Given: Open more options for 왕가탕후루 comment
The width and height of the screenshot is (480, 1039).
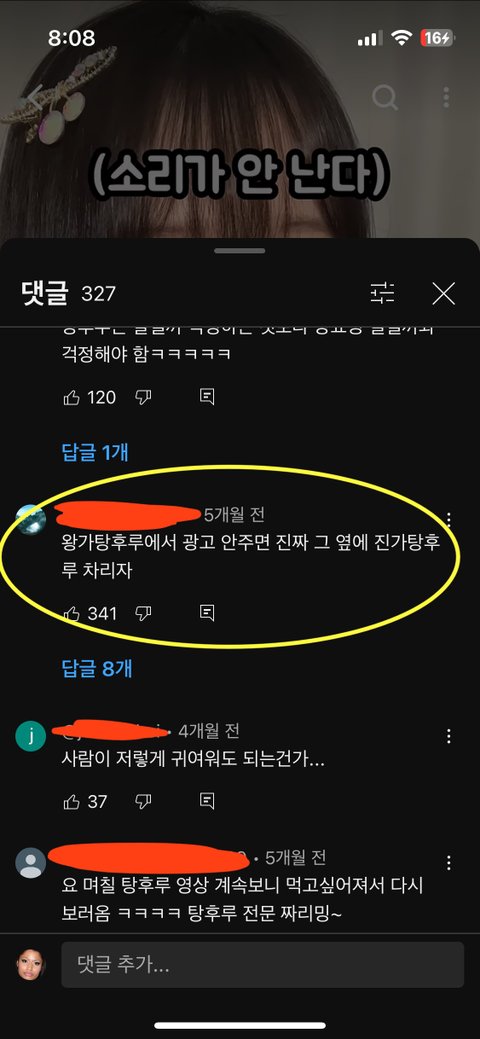Looking at the screenshot, I should (x=450, y=520).
